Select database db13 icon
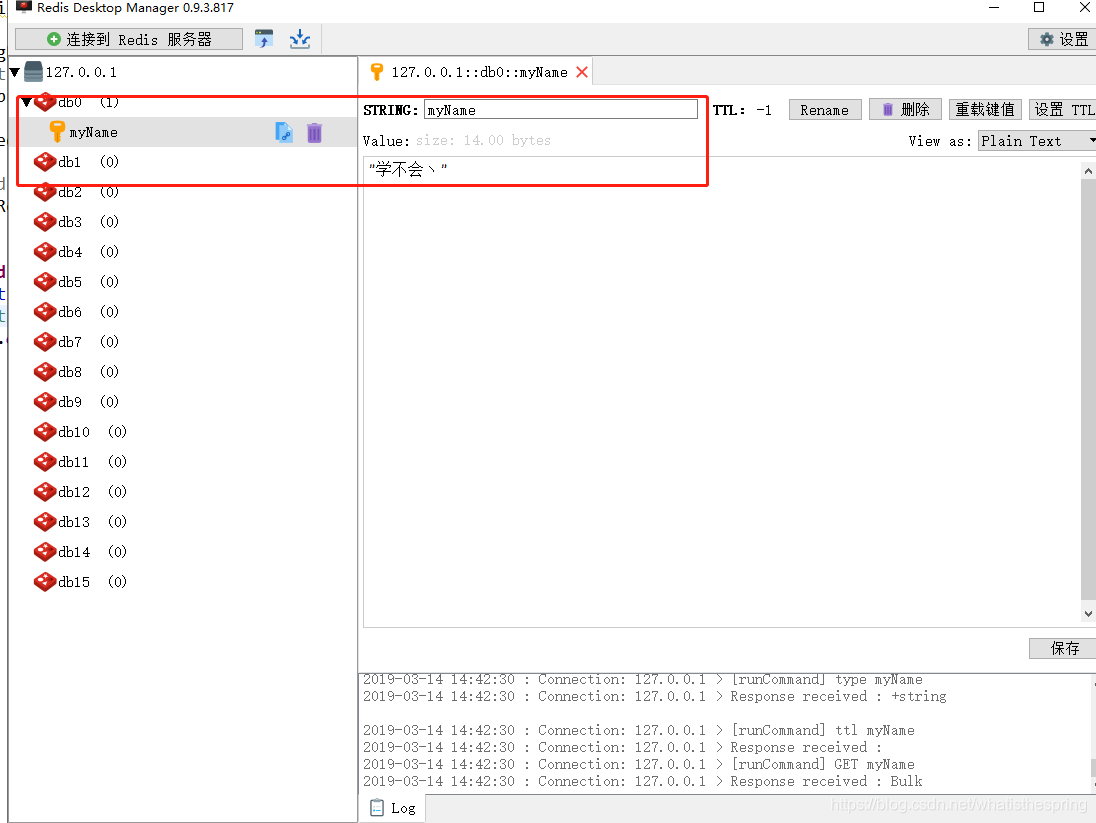1096x823 pixels. click(45, 522)
